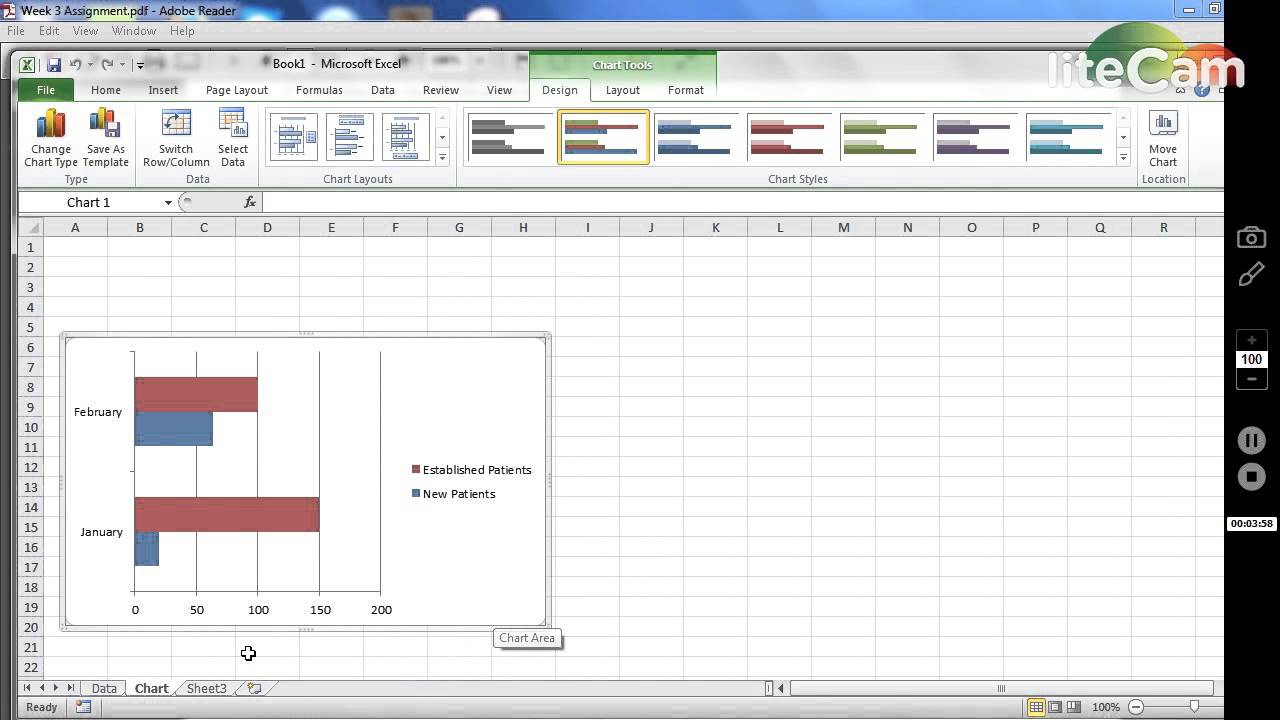Click Save As Template icon
This screenshot has height=720, width=1280.
(x=105, y=138)
